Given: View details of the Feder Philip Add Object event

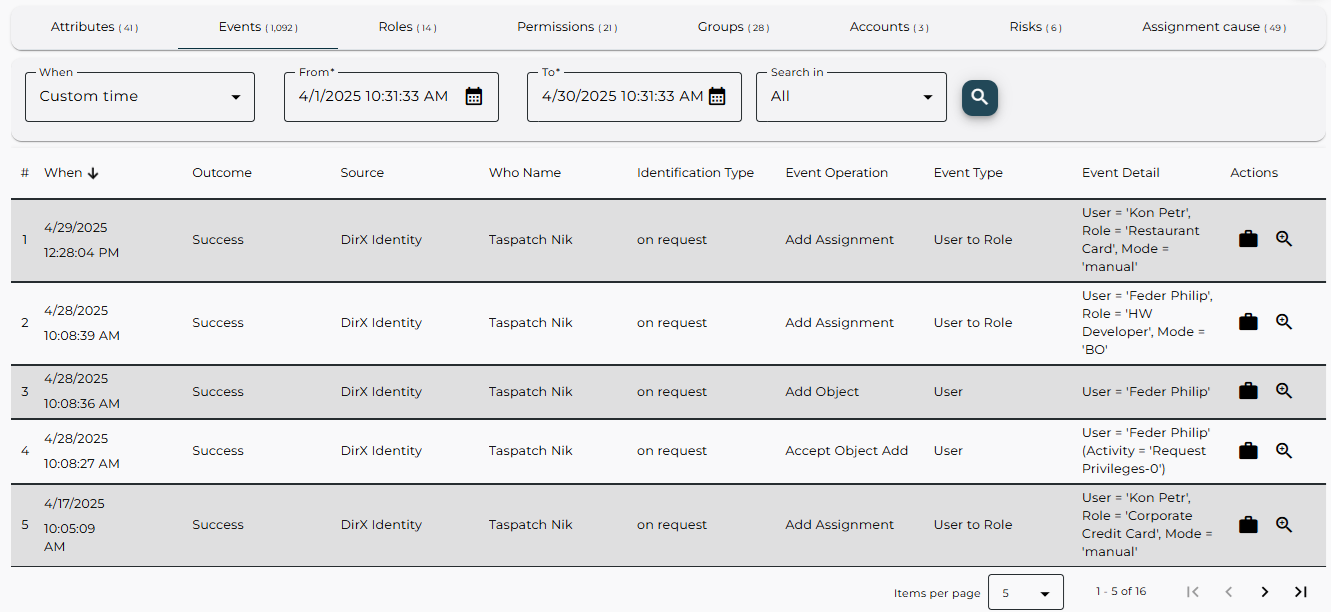Looking at the screenshot, I should 1284,391.
